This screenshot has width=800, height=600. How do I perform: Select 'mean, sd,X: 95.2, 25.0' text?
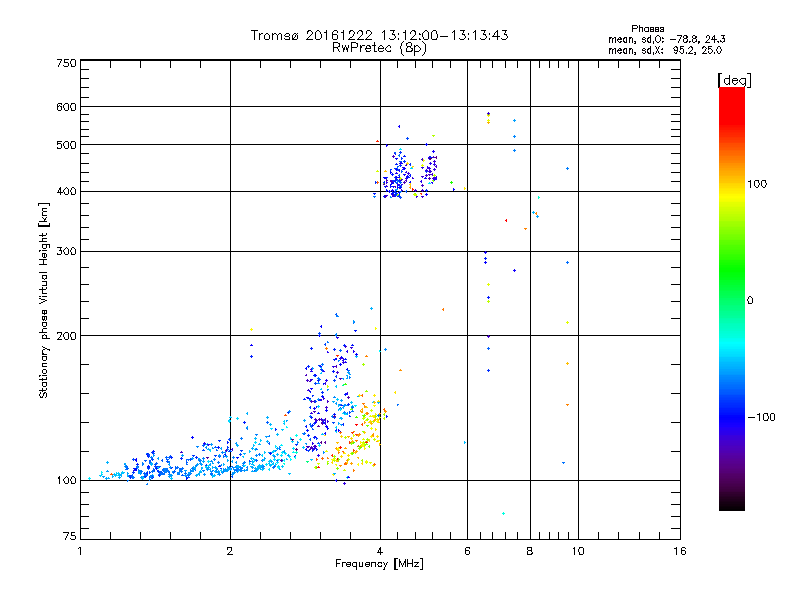coord(665,50)
